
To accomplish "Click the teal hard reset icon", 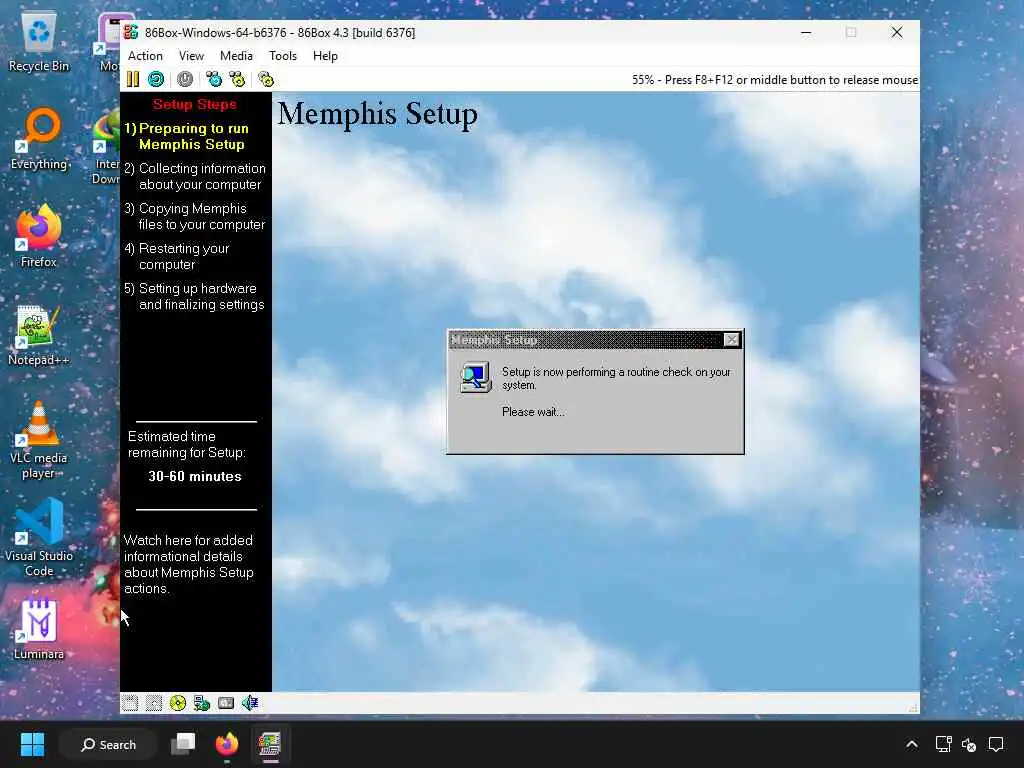I will 155,80.
